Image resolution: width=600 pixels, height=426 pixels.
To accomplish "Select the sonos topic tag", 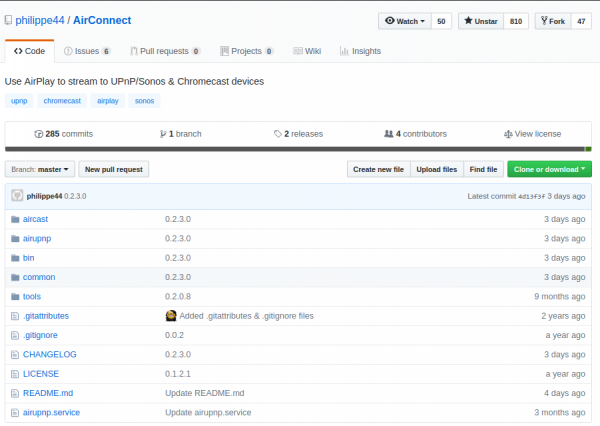I will pyautogui.click(x=144, y=101).
